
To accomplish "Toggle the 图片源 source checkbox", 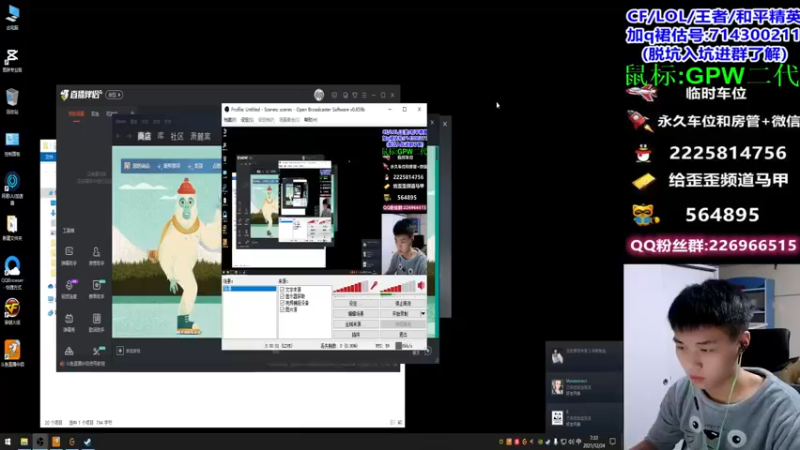I will [x=282, y=309].
